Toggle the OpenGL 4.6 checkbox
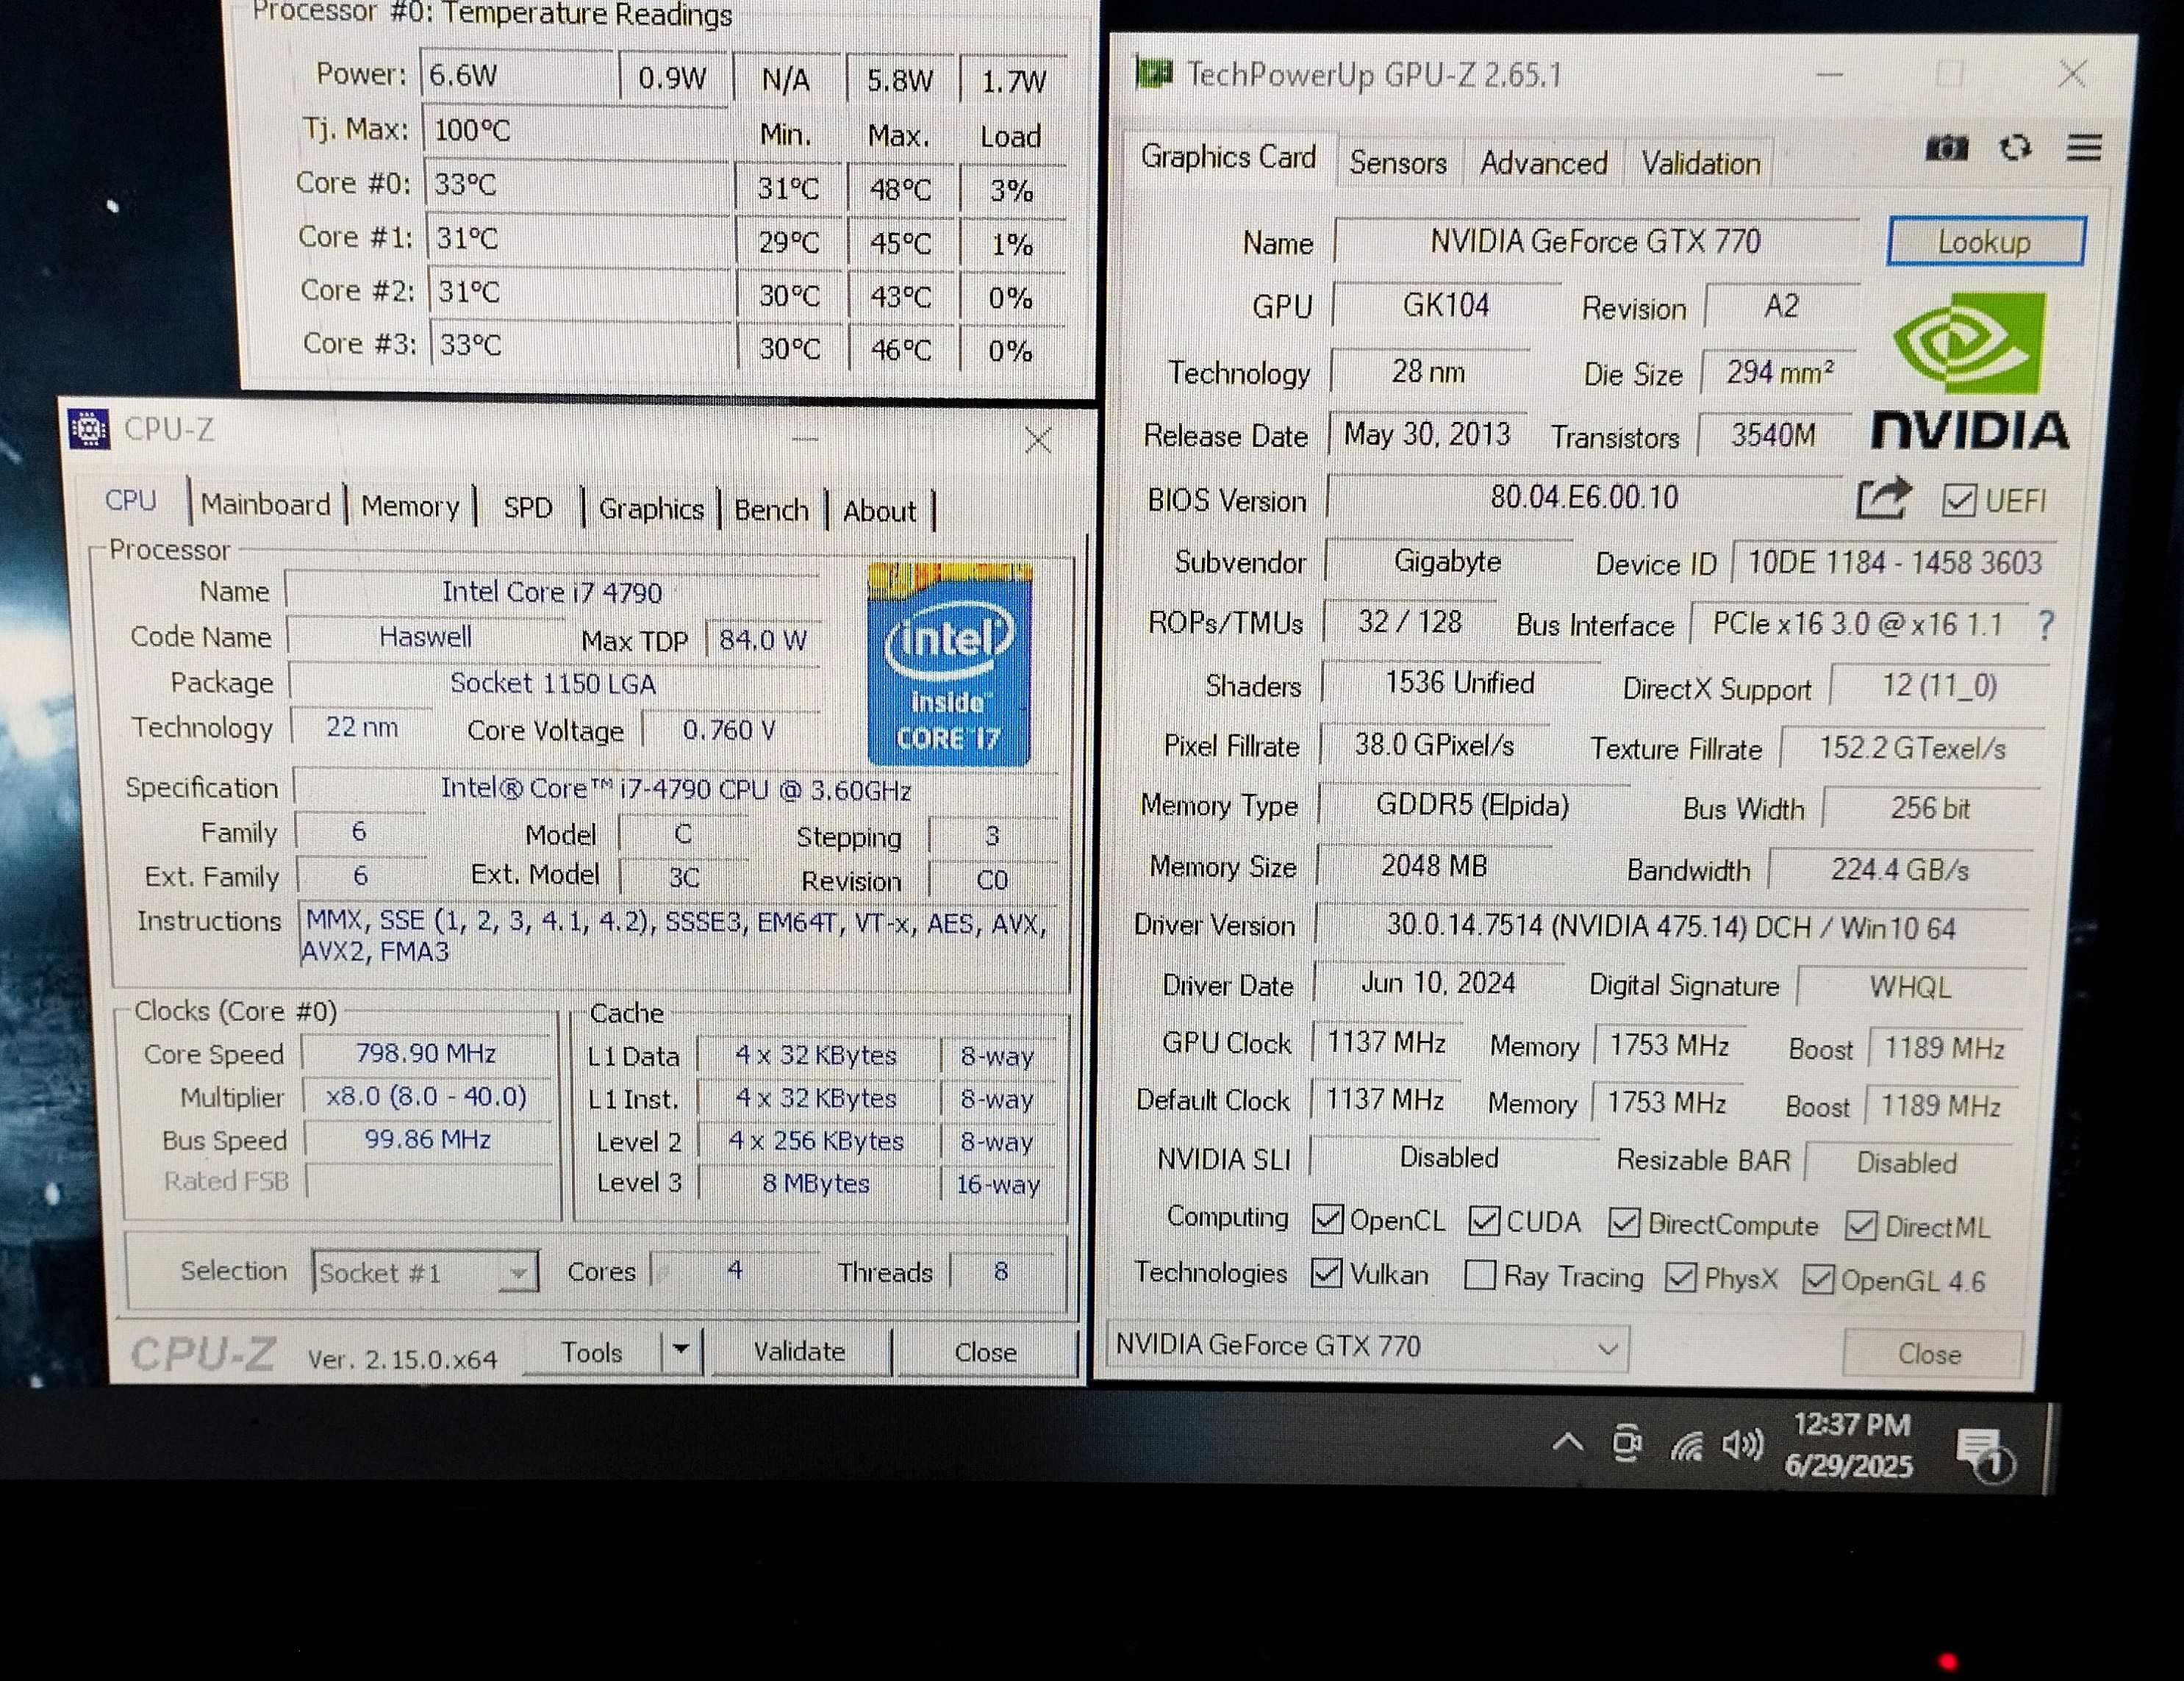 pos(1818,1279)
